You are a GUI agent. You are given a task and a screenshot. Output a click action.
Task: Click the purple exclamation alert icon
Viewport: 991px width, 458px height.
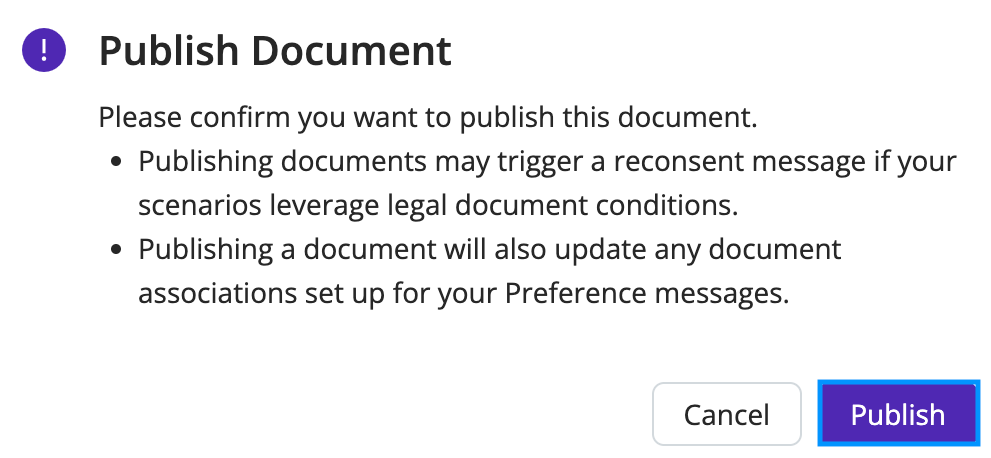(44, 50)
